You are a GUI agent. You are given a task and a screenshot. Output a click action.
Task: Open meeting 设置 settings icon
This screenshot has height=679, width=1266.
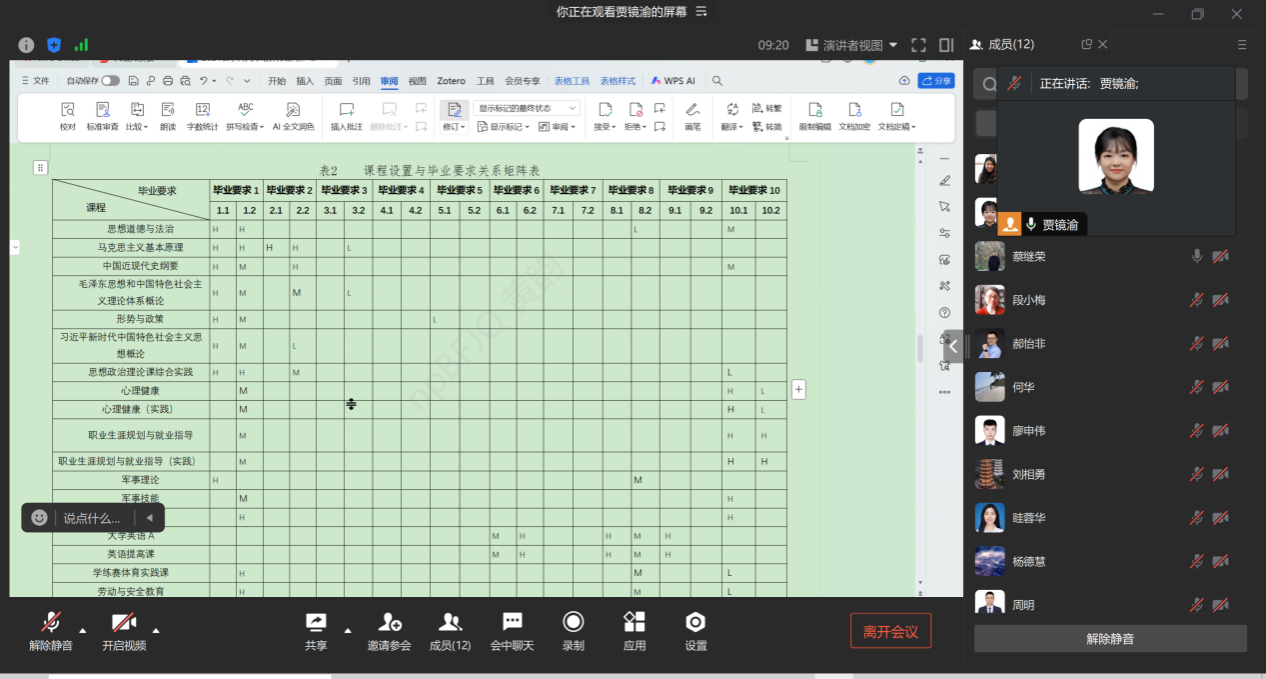tap(696, 623)
